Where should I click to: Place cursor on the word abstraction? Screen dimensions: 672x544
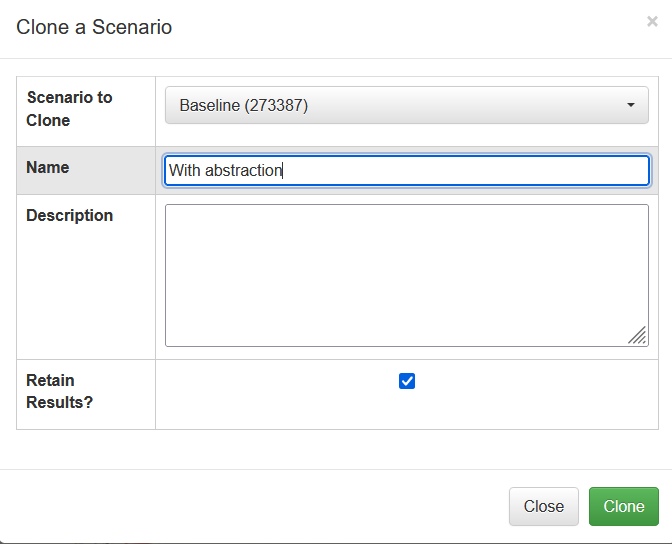click(243, 170)
